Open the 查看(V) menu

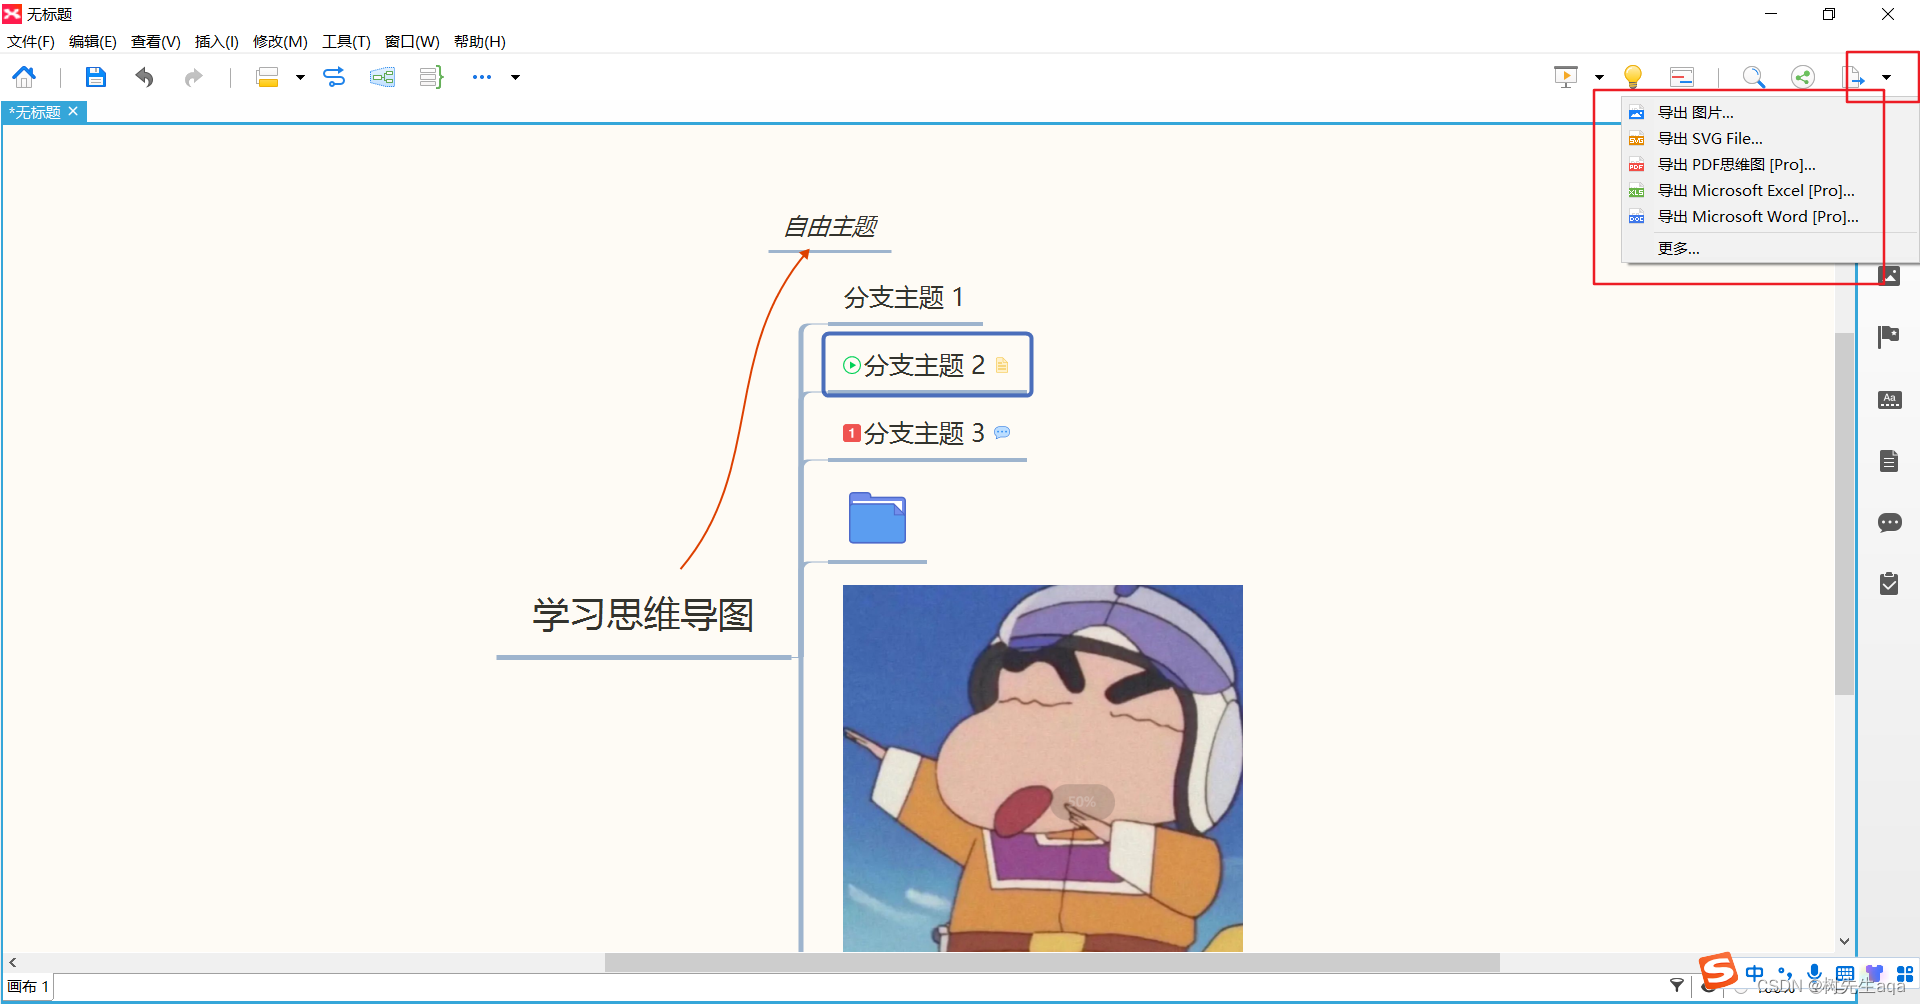(156, 42)
